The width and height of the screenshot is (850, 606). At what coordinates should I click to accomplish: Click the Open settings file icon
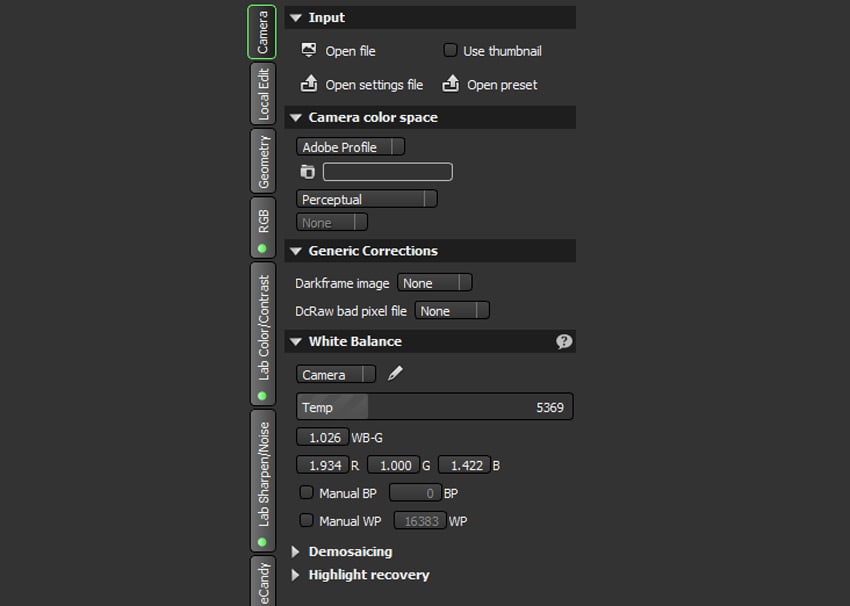pyautogui.click(x=309, y=84)
